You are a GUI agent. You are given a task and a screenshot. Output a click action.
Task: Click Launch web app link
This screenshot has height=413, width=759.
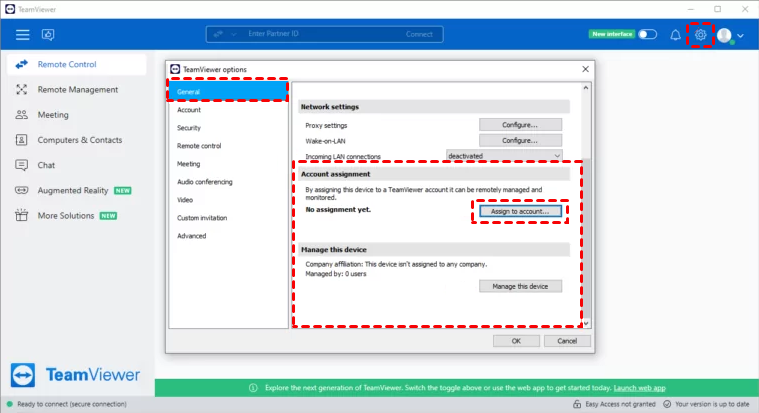pos(639,388)
